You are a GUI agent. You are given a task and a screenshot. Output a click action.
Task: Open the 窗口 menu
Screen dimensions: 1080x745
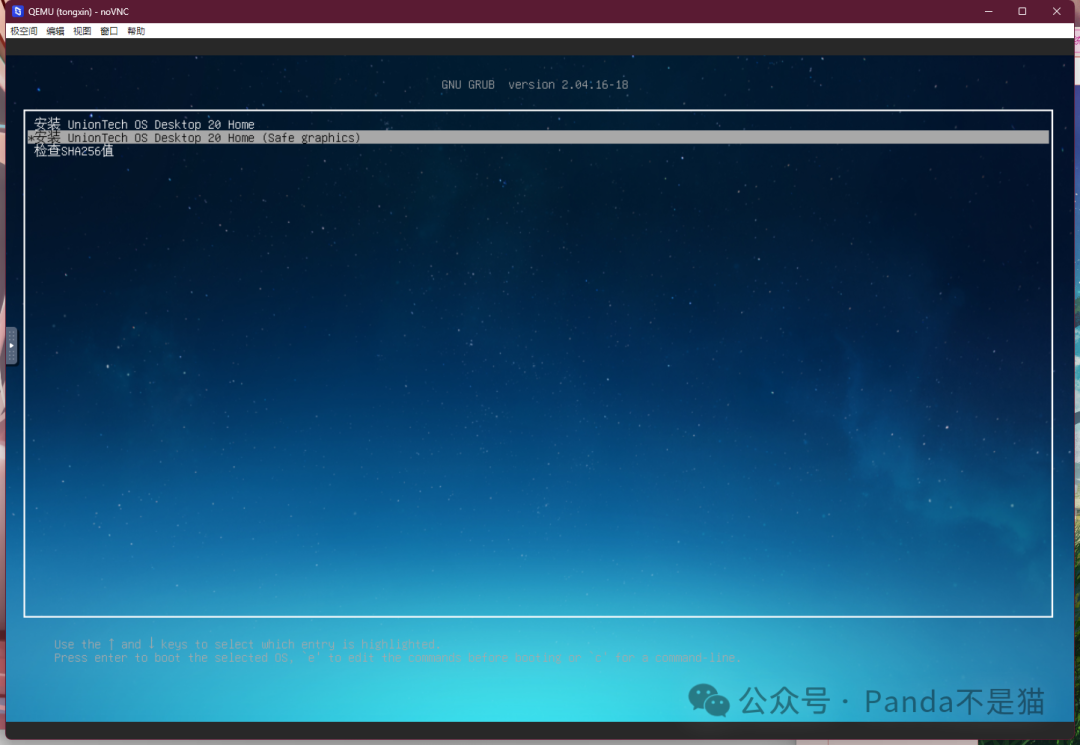[109, 31]
